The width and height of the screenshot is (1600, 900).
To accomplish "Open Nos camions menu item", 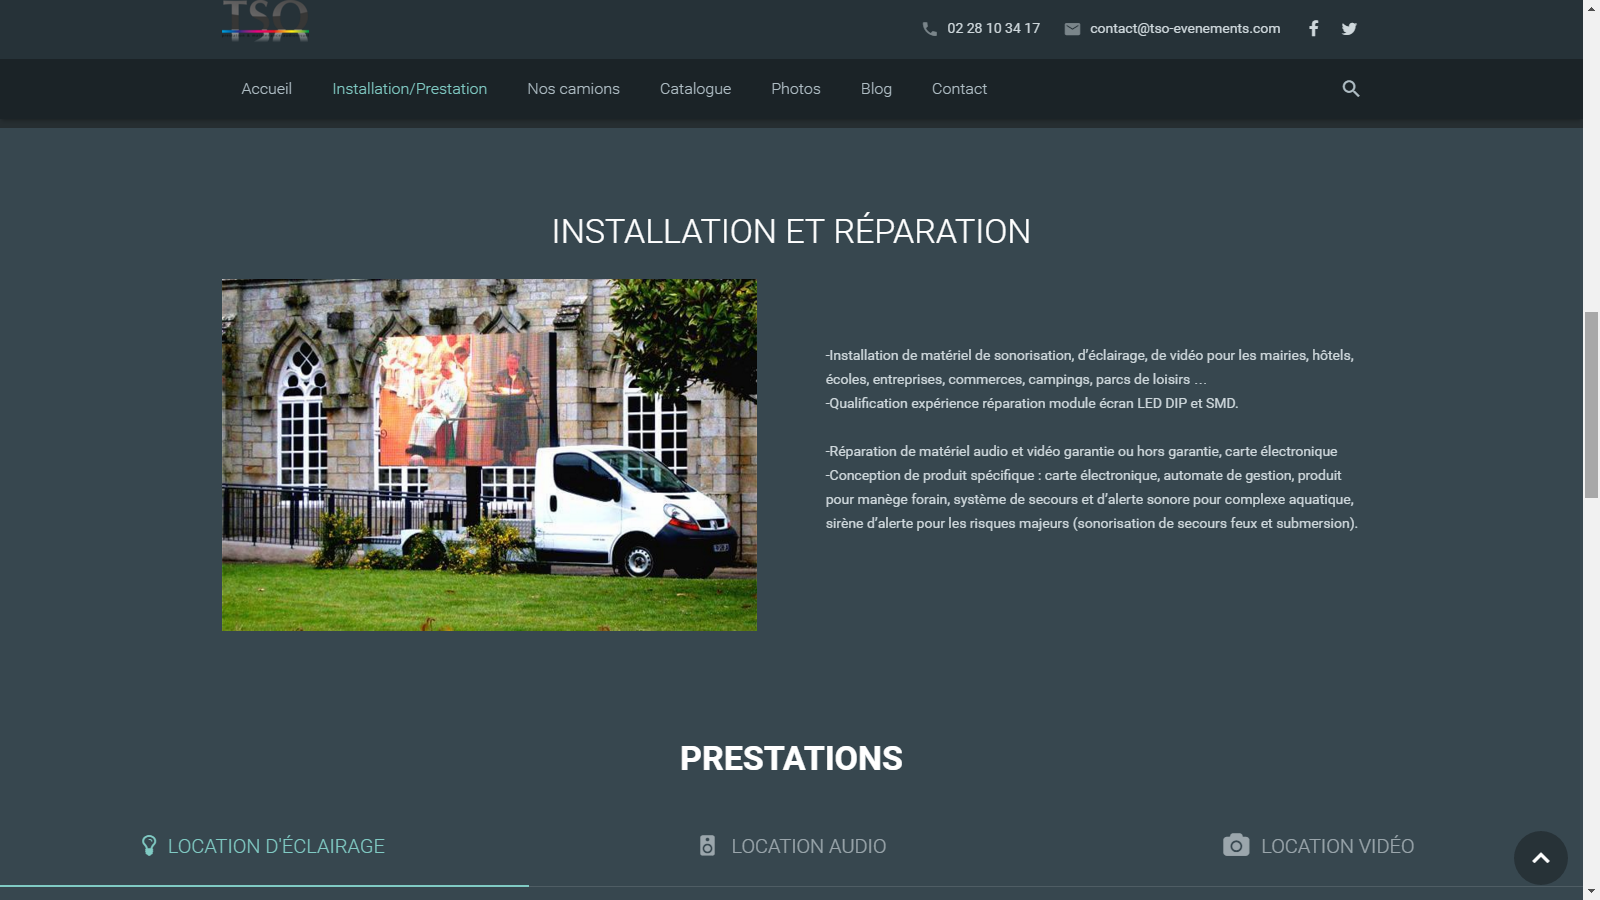I will [x=573, y=89].
